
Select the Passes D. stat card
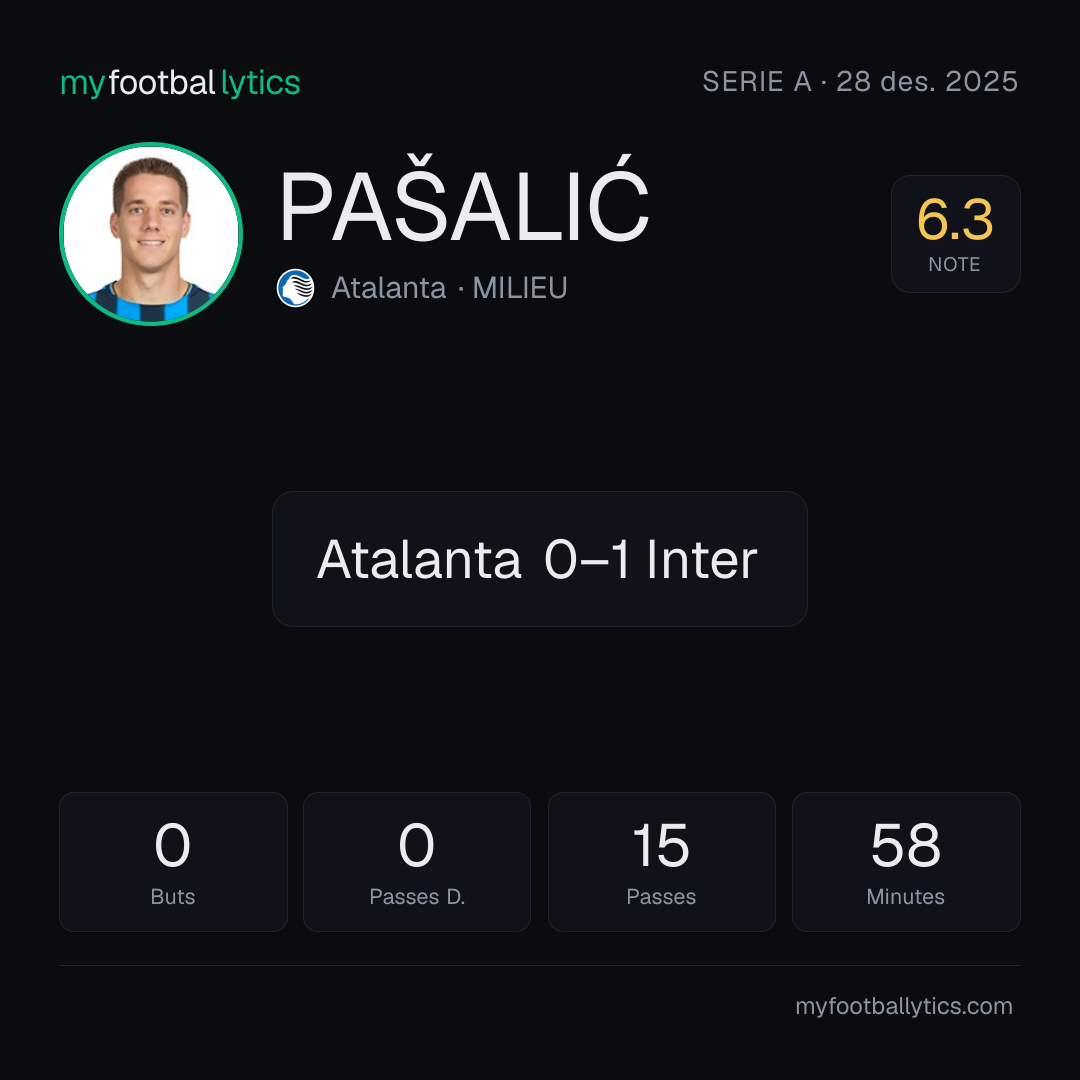(x=417, y=862)
